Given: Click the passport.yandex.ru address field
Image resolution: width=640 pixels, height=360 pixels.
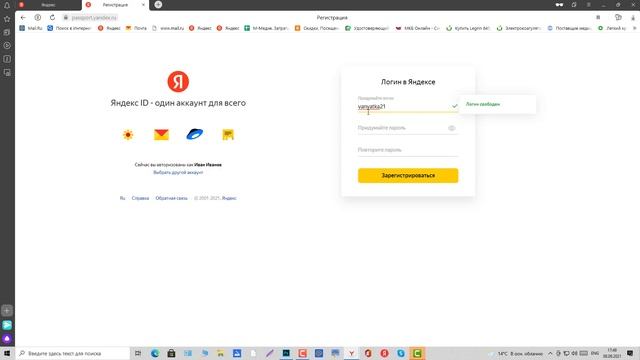Looking at the screenshot, I should click(94, 18).
